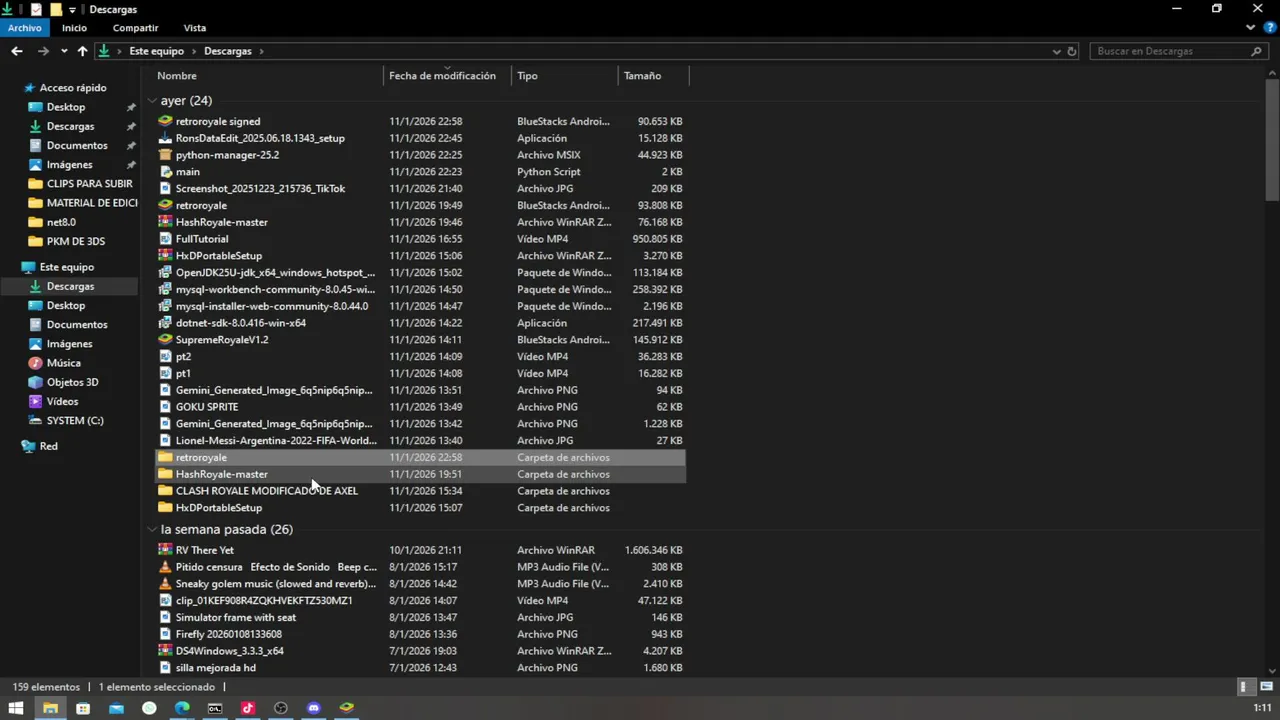Open the Command Prompt taskbar icon
The height and width of the screenshot is (720, 1280).
pos(215,708)
